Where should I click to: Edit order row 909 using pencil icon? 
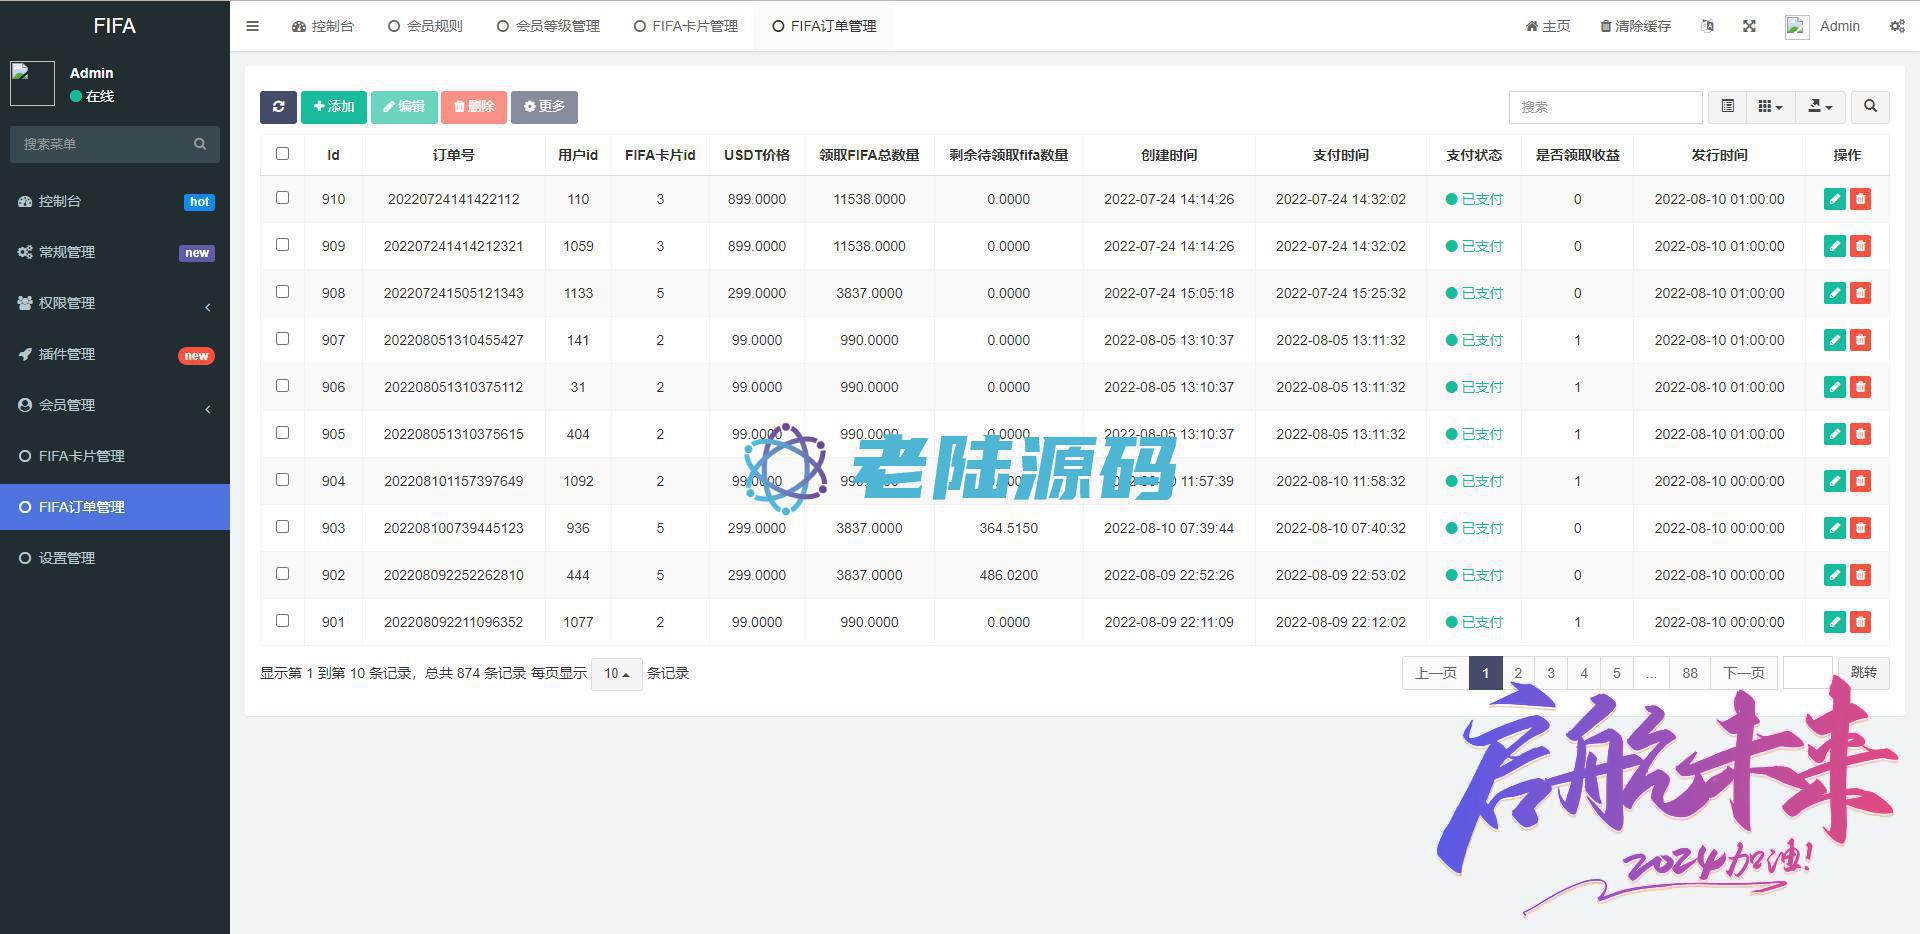coord(1834,246)
